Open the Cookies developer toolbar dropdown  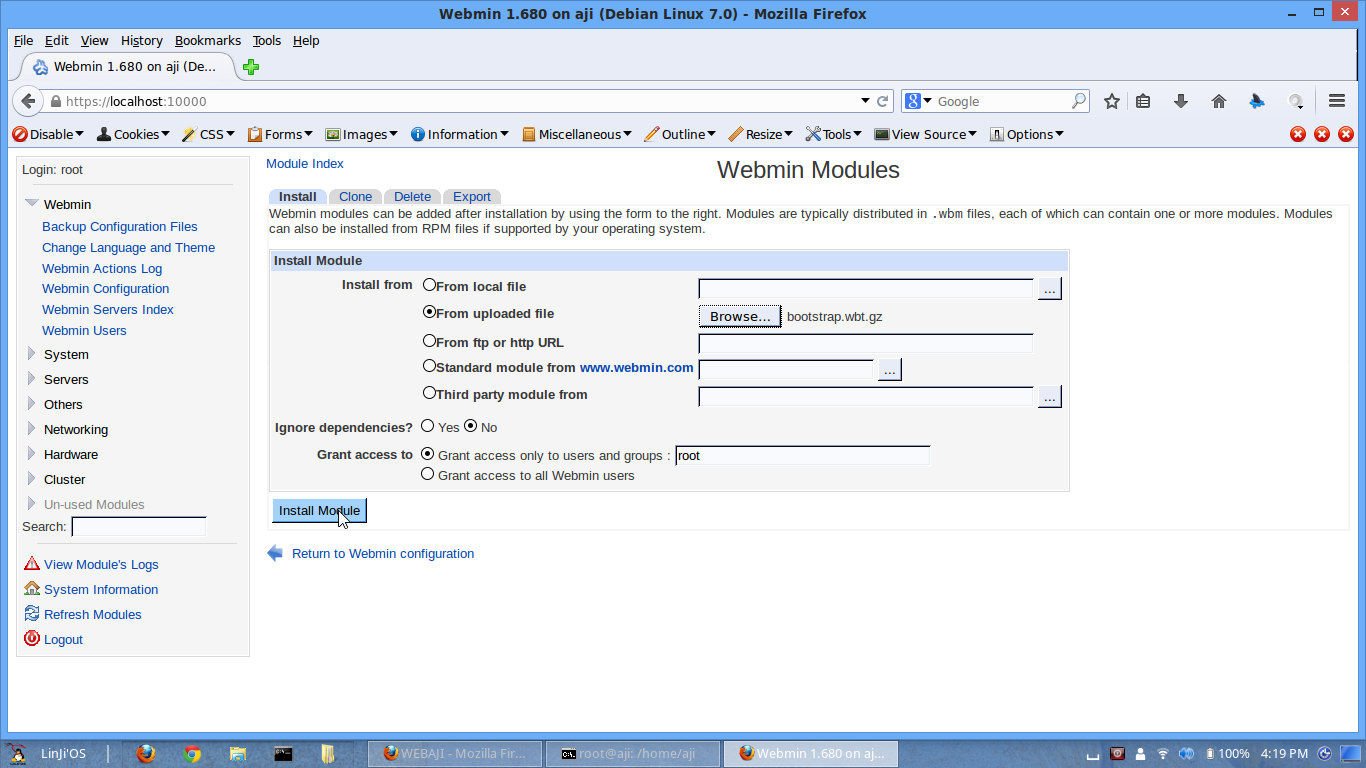(133, 134)
